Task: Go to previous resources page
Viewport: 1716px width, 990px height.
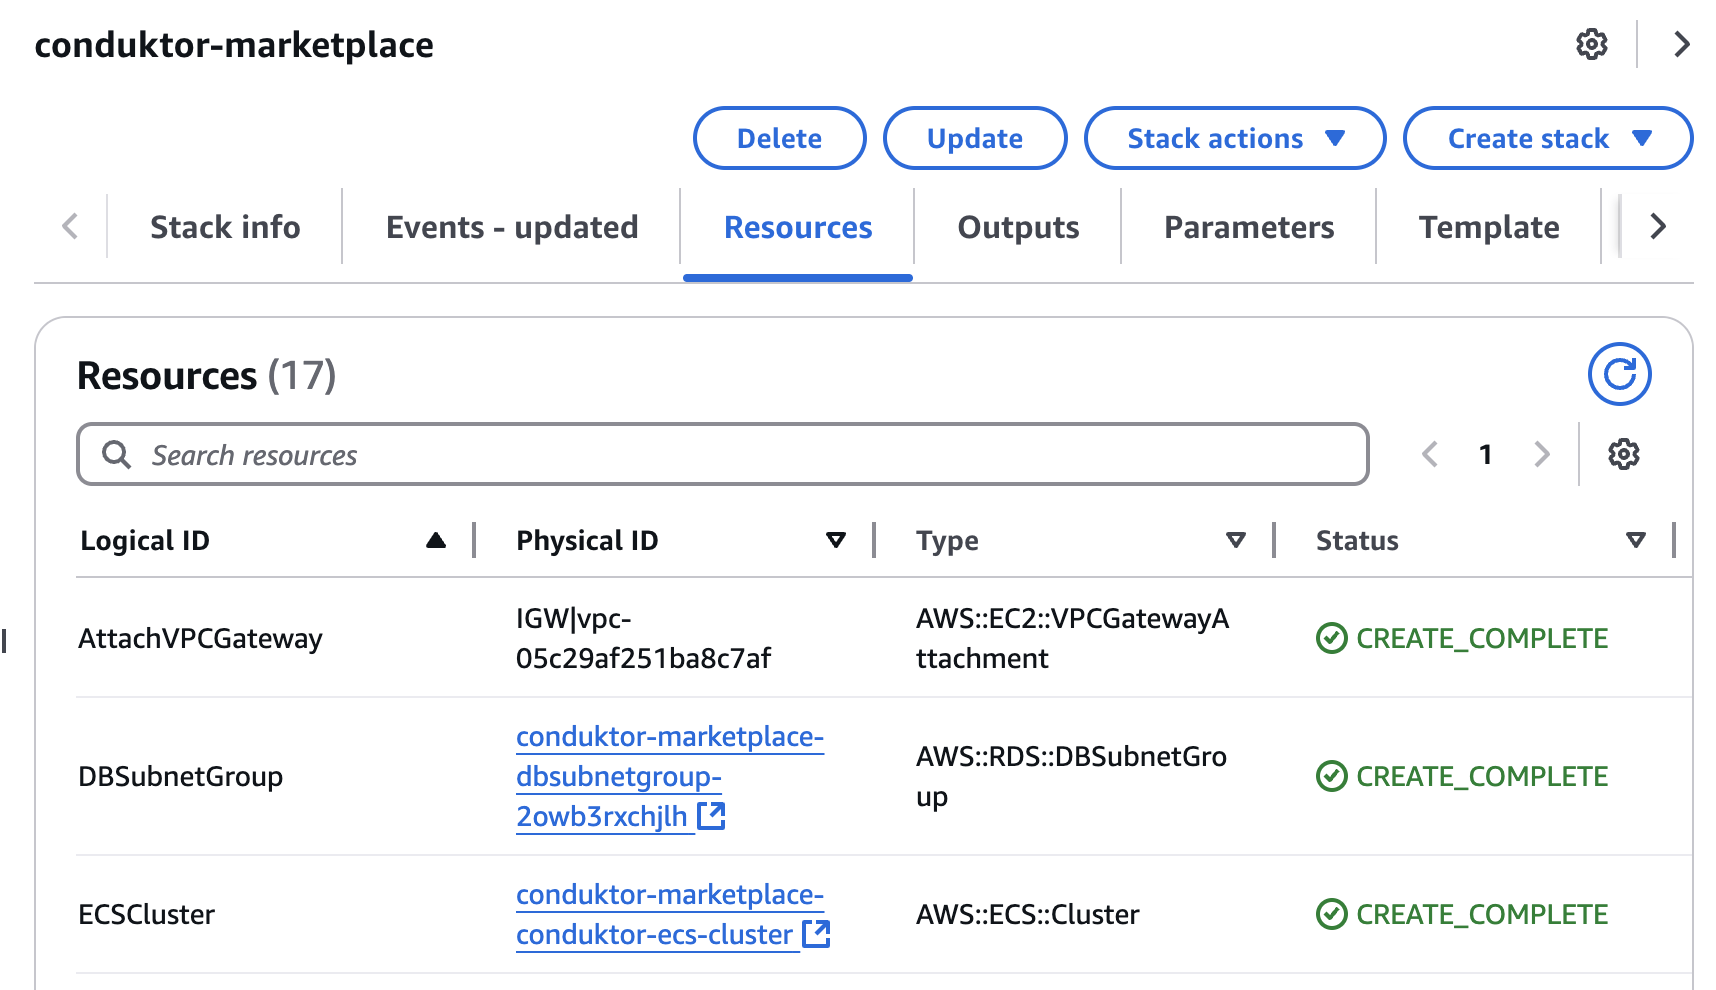Action: coord(1430,454)
